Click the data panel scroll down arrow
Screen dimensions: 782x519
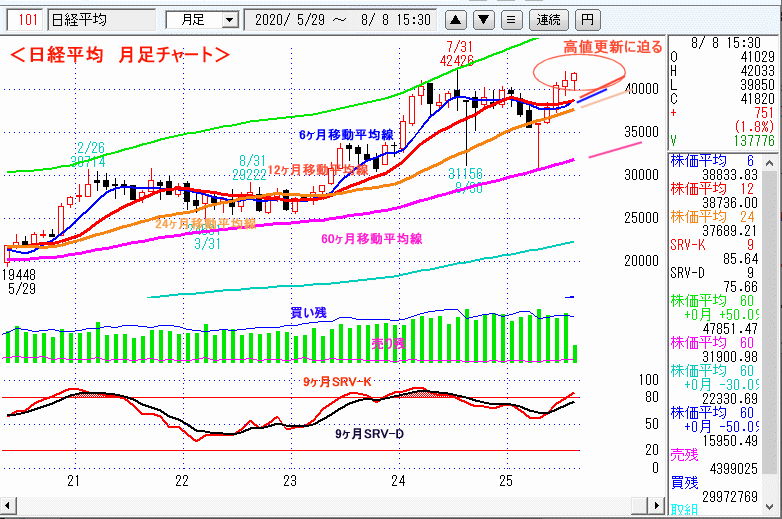click(769, 507)
